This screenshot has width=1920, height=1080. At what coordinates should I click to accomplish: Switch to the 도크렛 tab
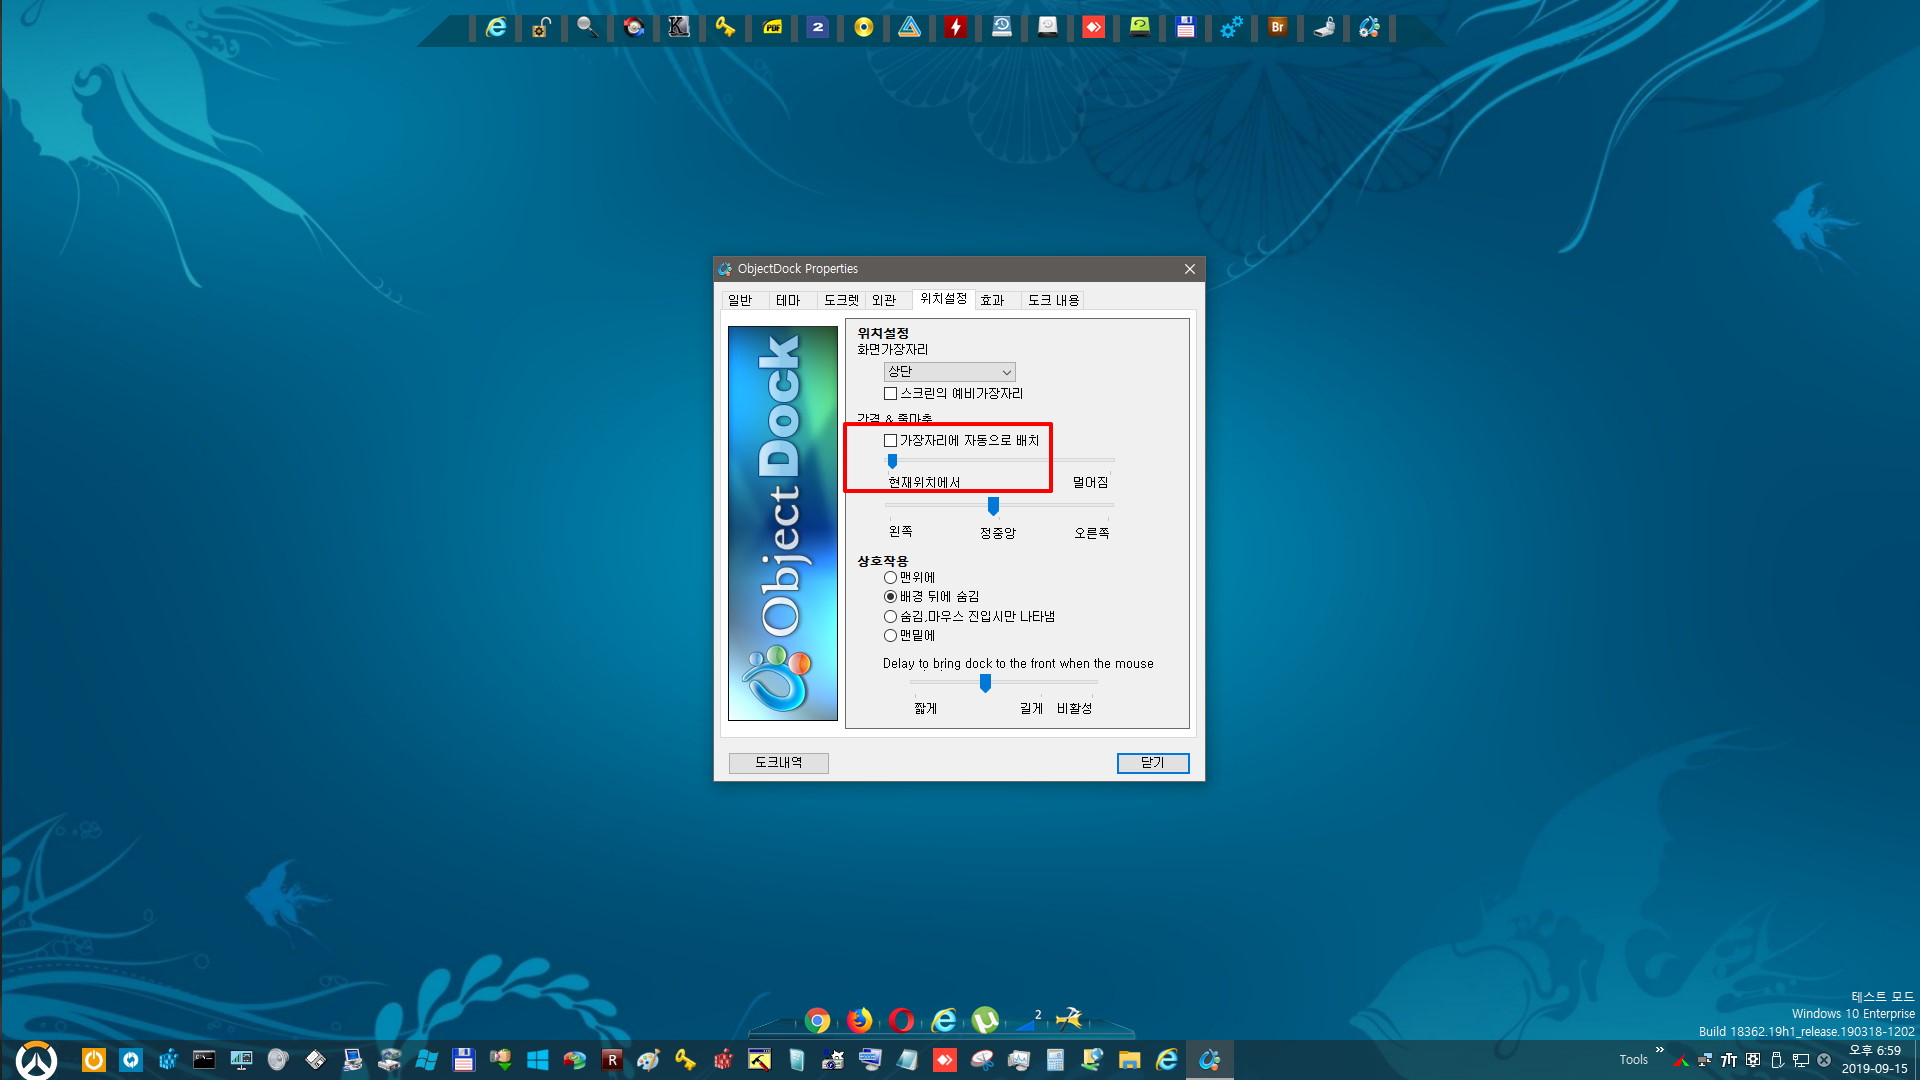(841, 300)
